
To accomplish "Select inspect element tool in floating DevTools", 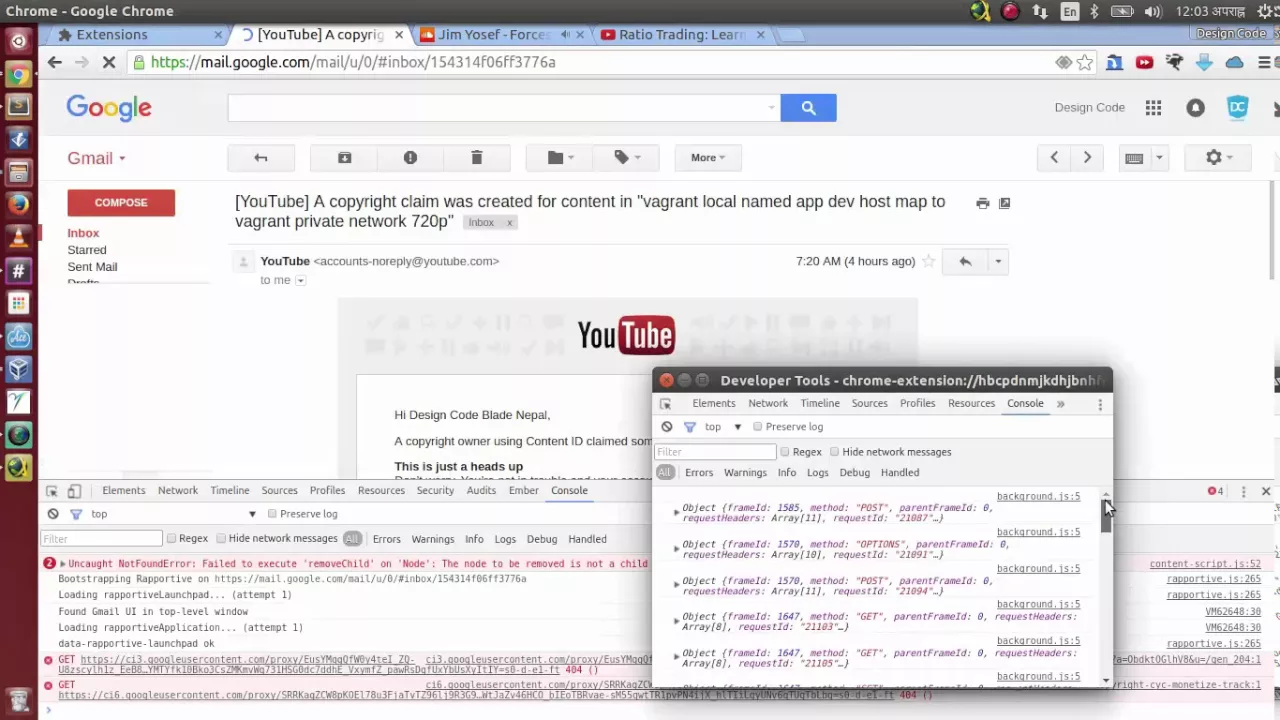I will click(x=665, y=404).
